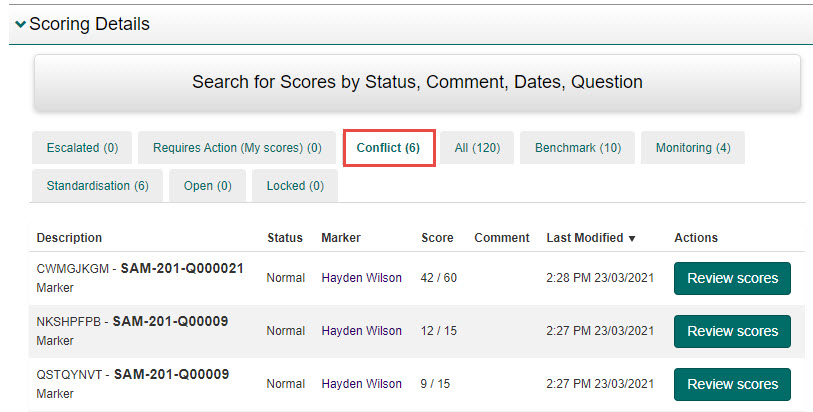Expand the Search for Scores panel
This screenshot has height=412, width=813.
(417, 82)
